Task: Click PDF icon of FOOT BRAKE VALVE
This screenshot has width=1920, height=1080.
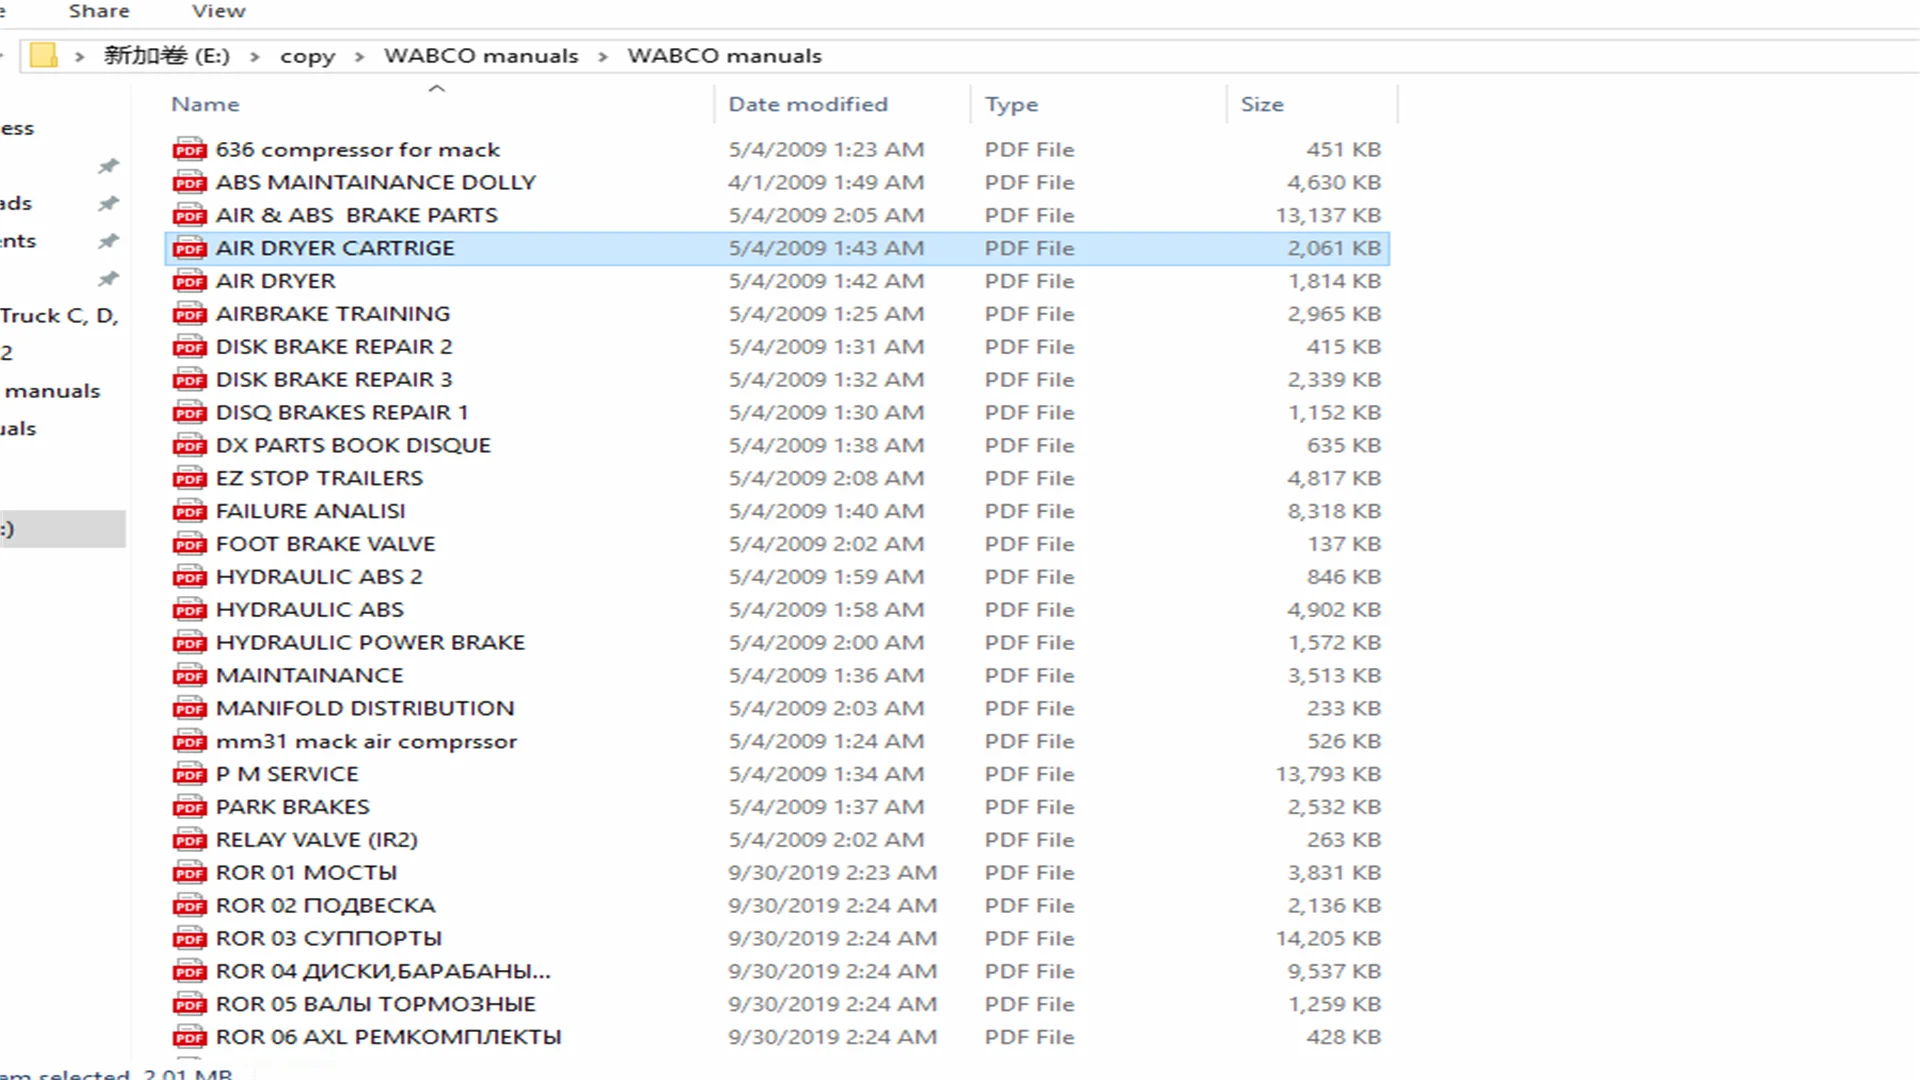Action: pyautogui.click(x=189, y=545)
